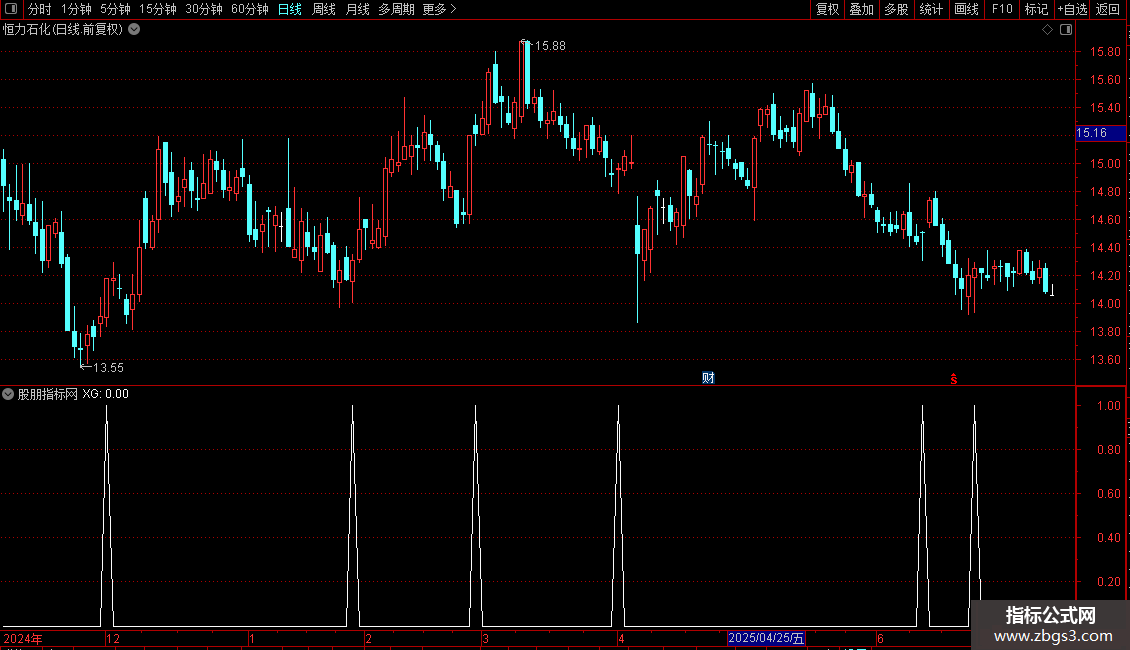
Task: Select the 5分钟 period
Action: point(115,9)
